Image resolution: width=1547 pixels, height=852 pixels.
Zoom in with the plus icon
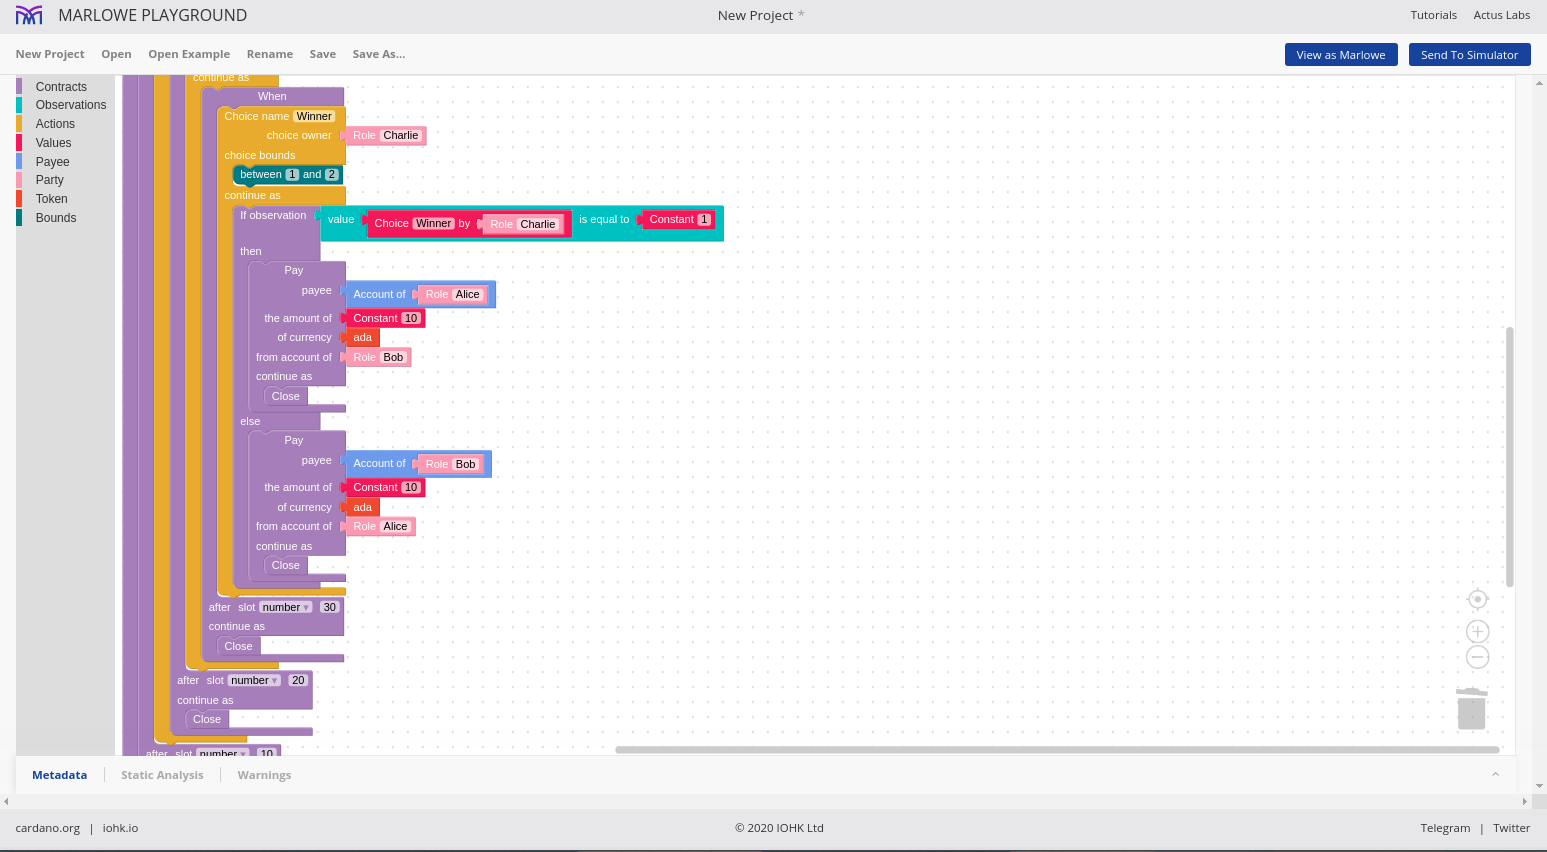coord(1477,631)
